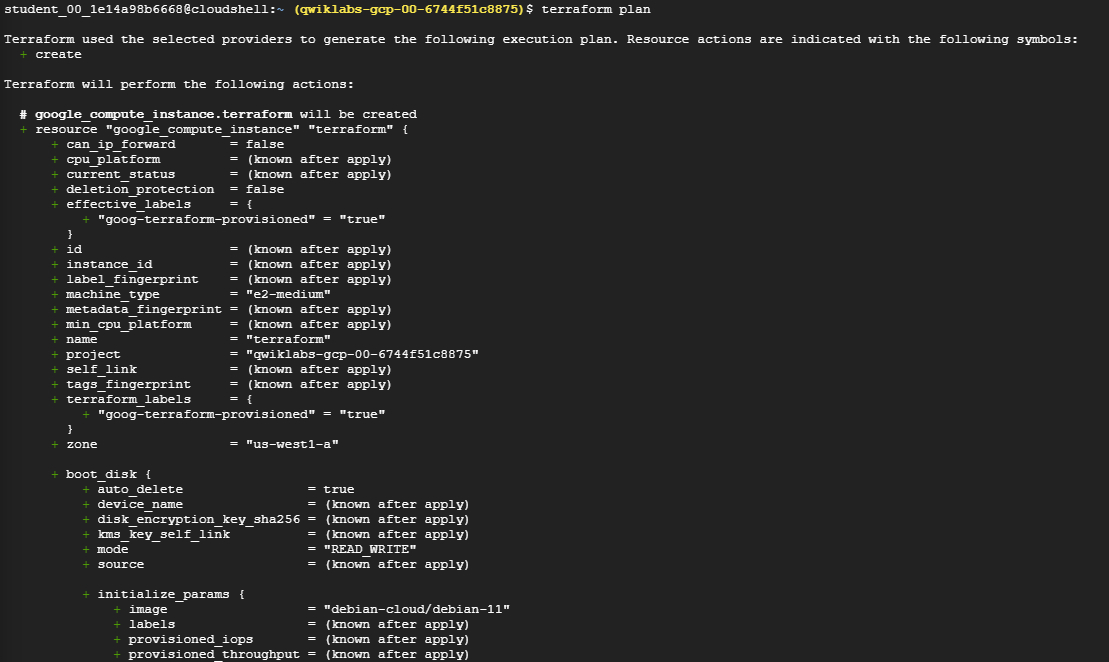Click the "READ_WRITE" mode value
Screen dimensions: 1109x662
(370, 550)
